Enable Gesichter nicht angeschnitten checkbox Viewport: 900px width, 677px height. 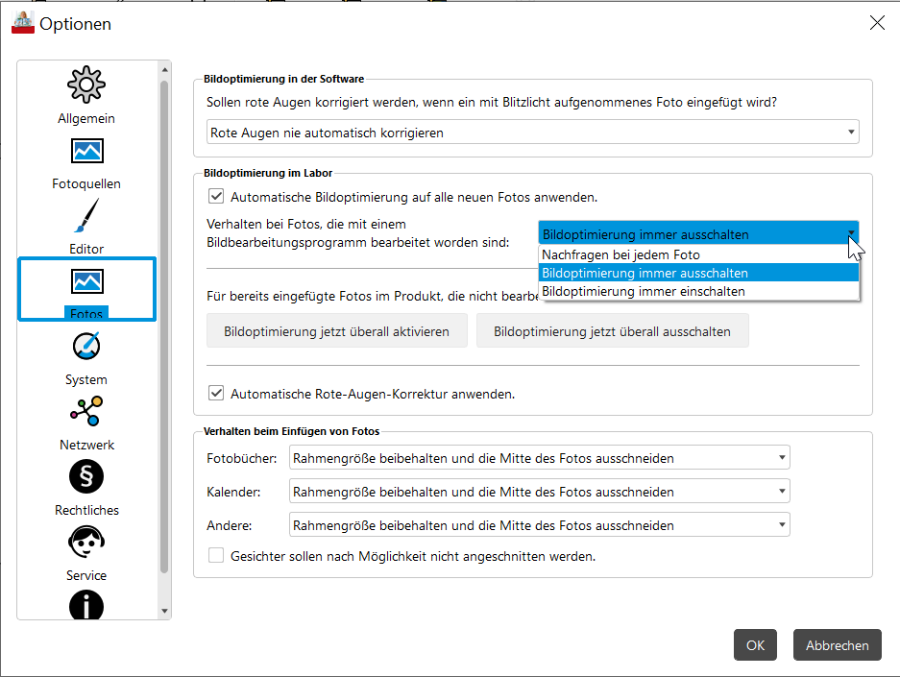pyautogui.click(x=216, y=555)
